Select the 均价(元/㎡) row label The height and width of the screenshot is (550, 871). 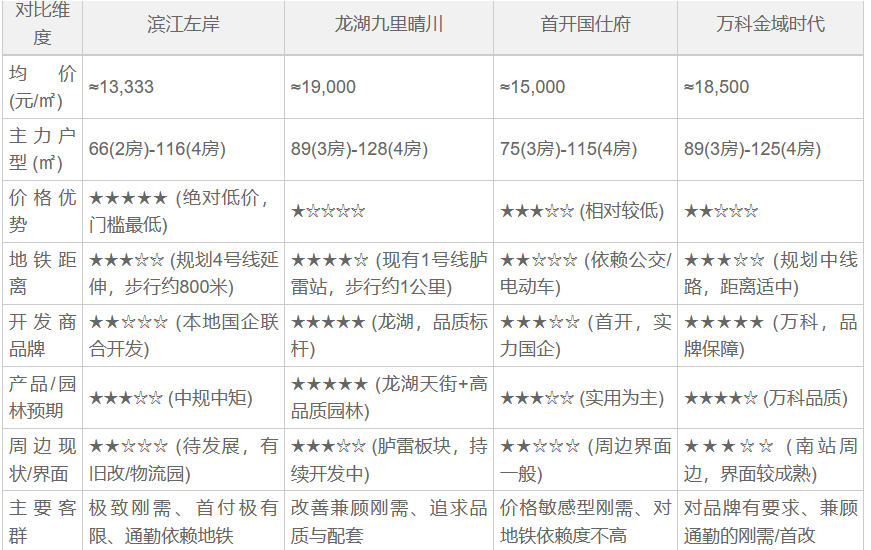coord(43,87)
